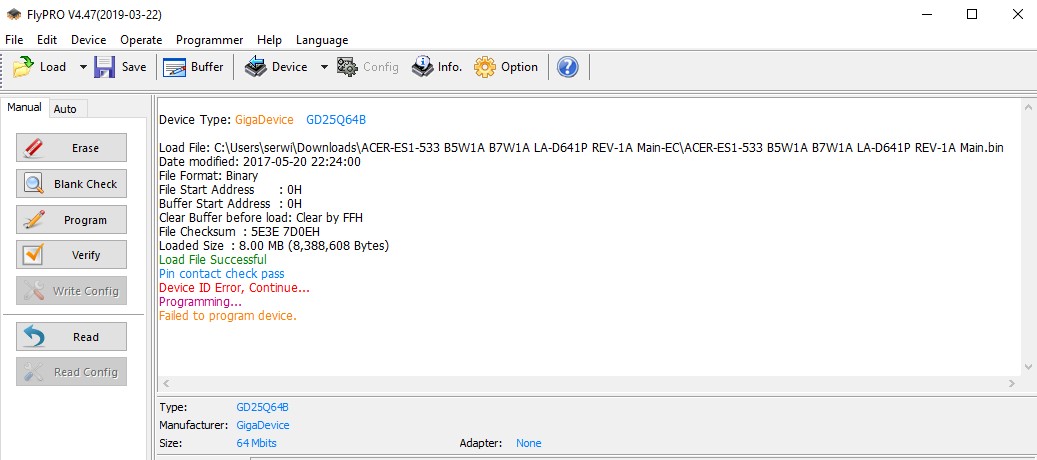This screenshot has height=460, width=1037.
Task: Open the Help menu
Action: 269,40
